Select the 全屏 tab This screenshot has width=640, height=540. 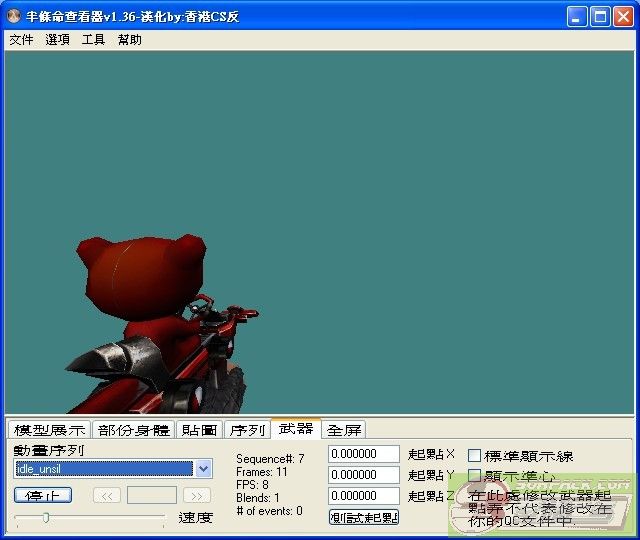344,430
